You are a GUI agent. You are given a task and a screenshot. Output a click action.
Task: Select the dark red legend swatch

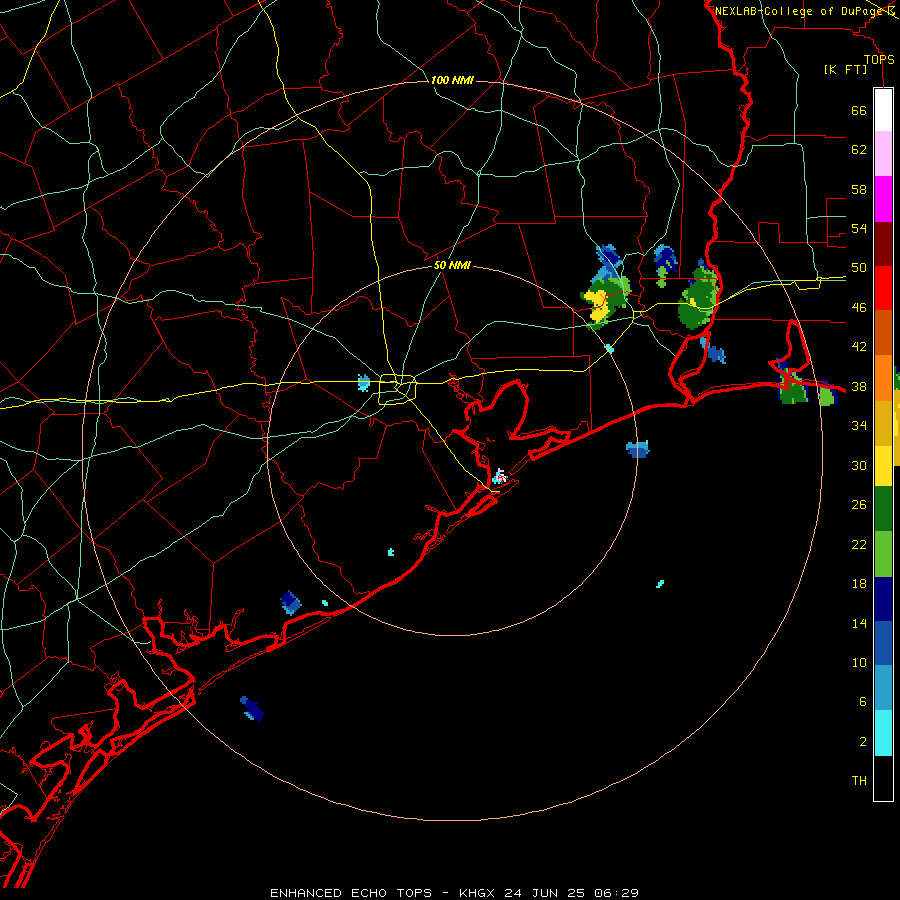(883, 244)
